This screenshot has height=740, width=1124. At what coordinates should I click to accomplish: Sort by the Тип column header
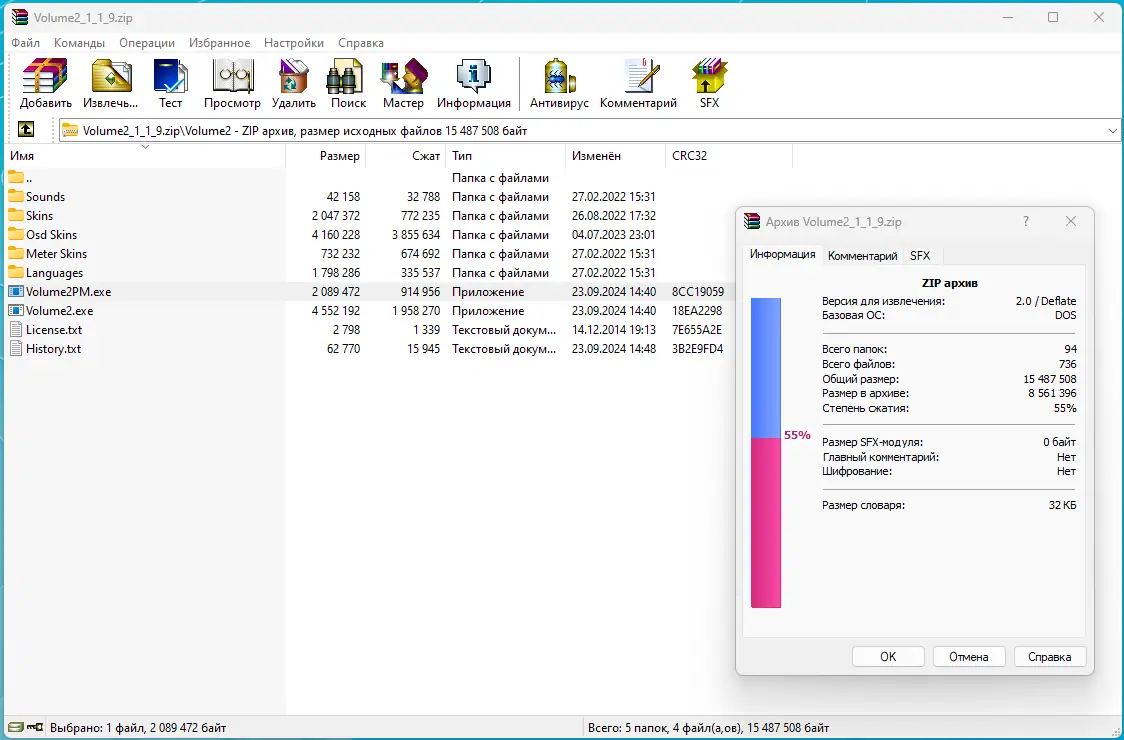(505, 156)
